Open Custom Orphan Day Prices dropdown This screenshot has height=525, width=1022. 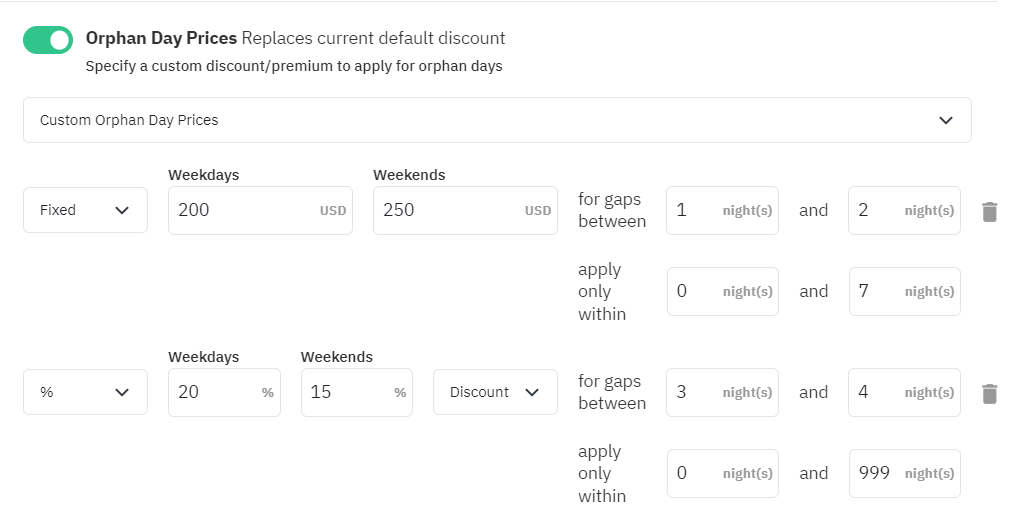tap(497, 120)
